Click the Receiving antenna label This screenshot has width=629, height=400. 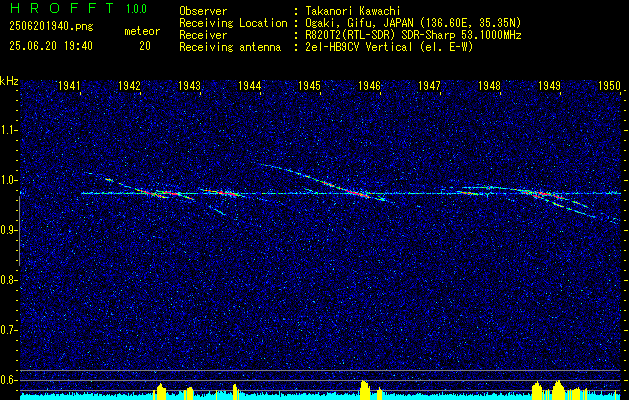pyautogui.click(x=230, y=47)
